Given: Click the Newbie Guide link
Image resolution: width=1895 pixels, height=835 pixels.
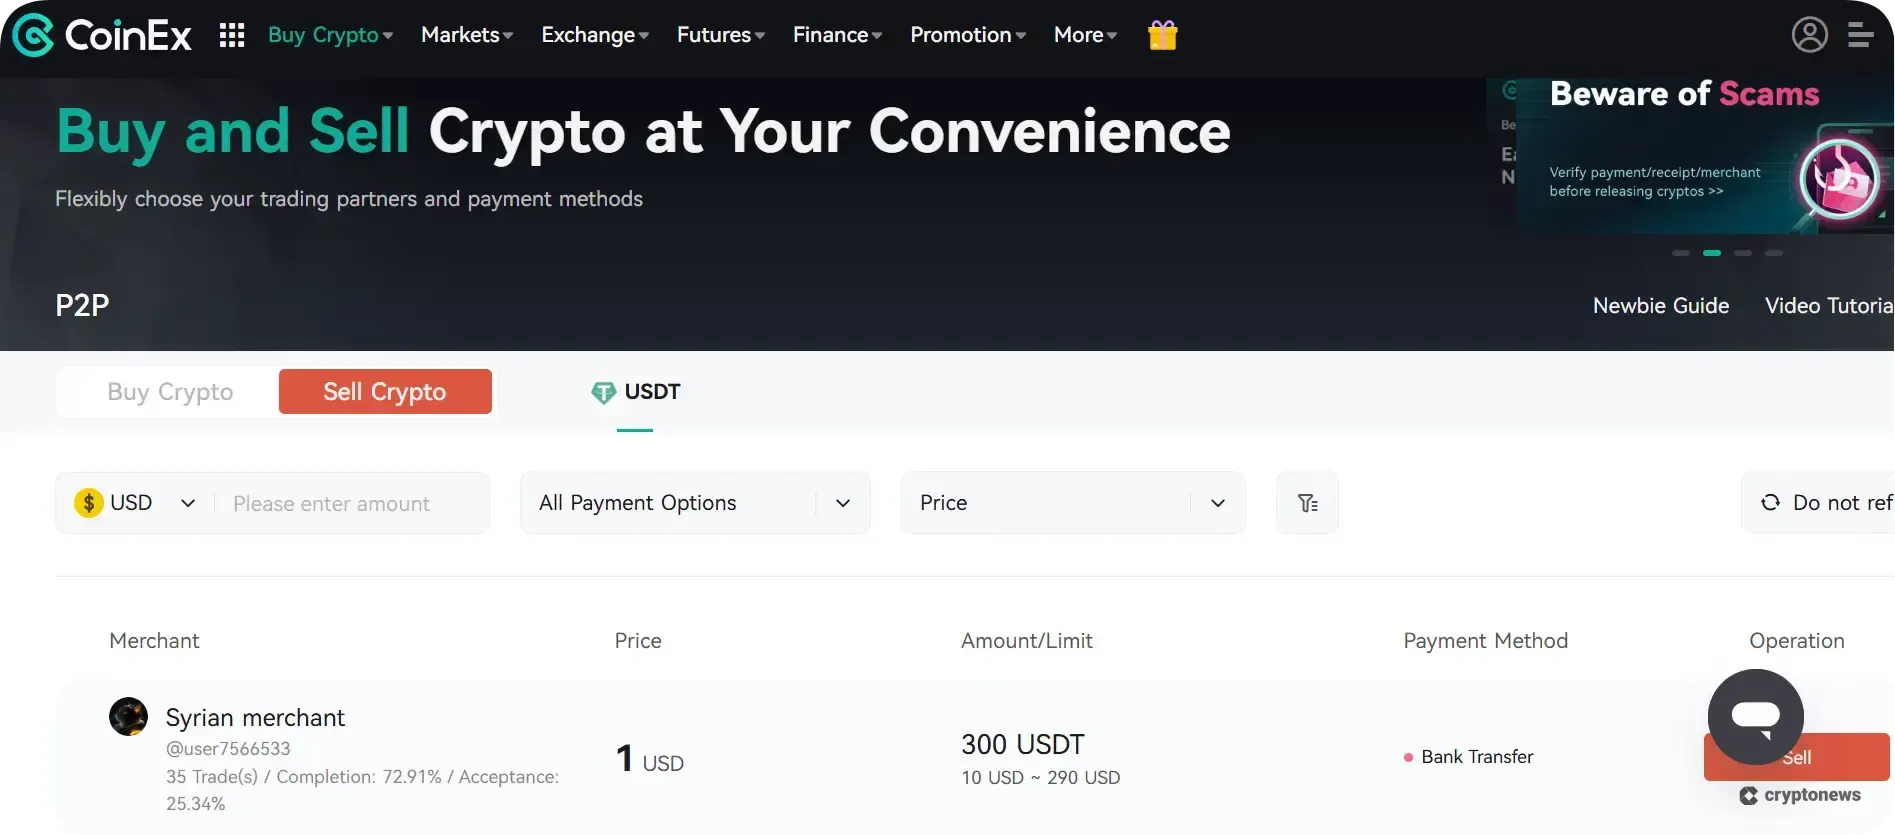Looking at the screenshot, I should click(1660, 305).
